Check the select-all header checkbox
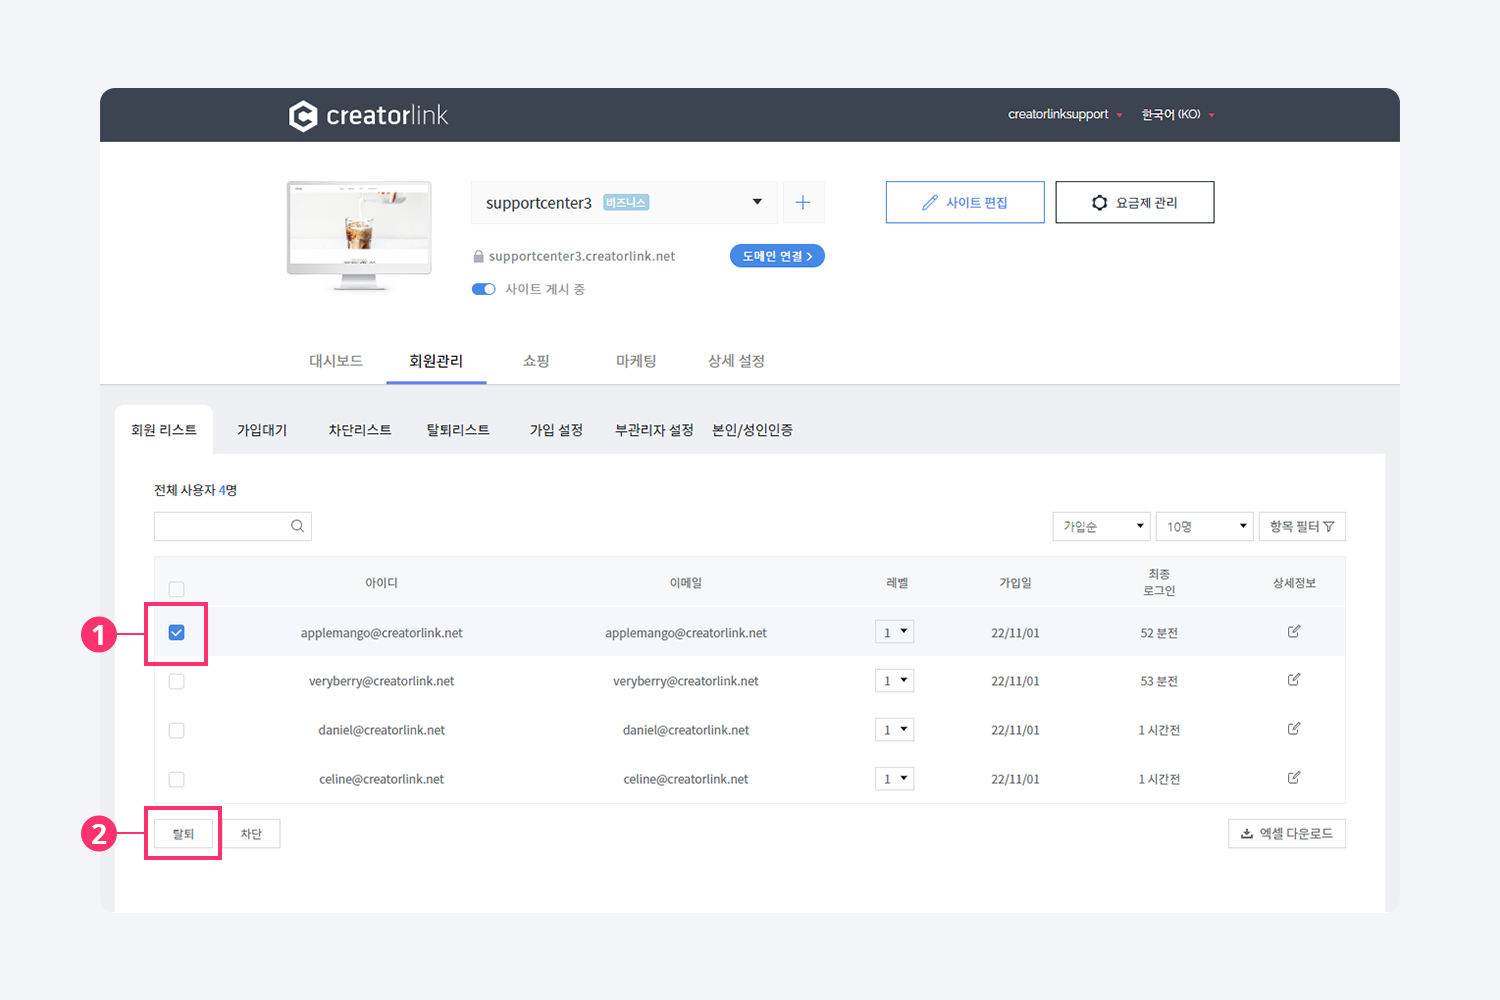This screenshot has width=1500, height=1000. pyautogui.click(x=177, y=589)
